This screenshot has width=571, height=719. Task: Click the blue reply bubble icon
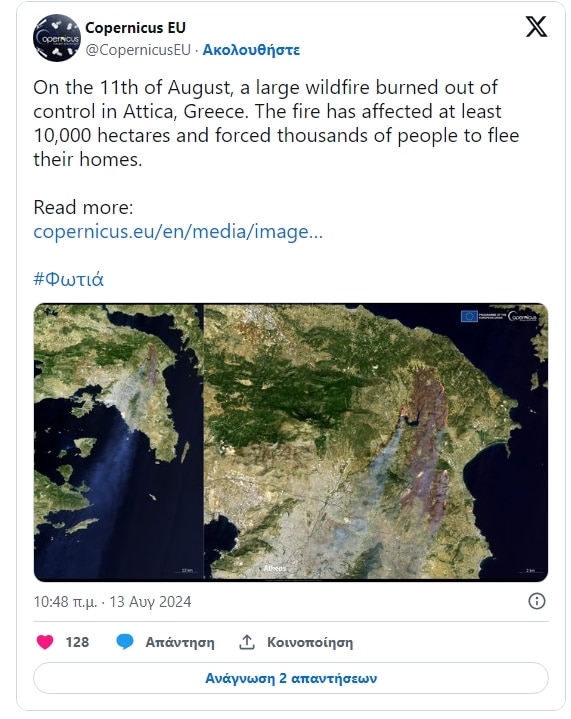(x=125, y=642)
